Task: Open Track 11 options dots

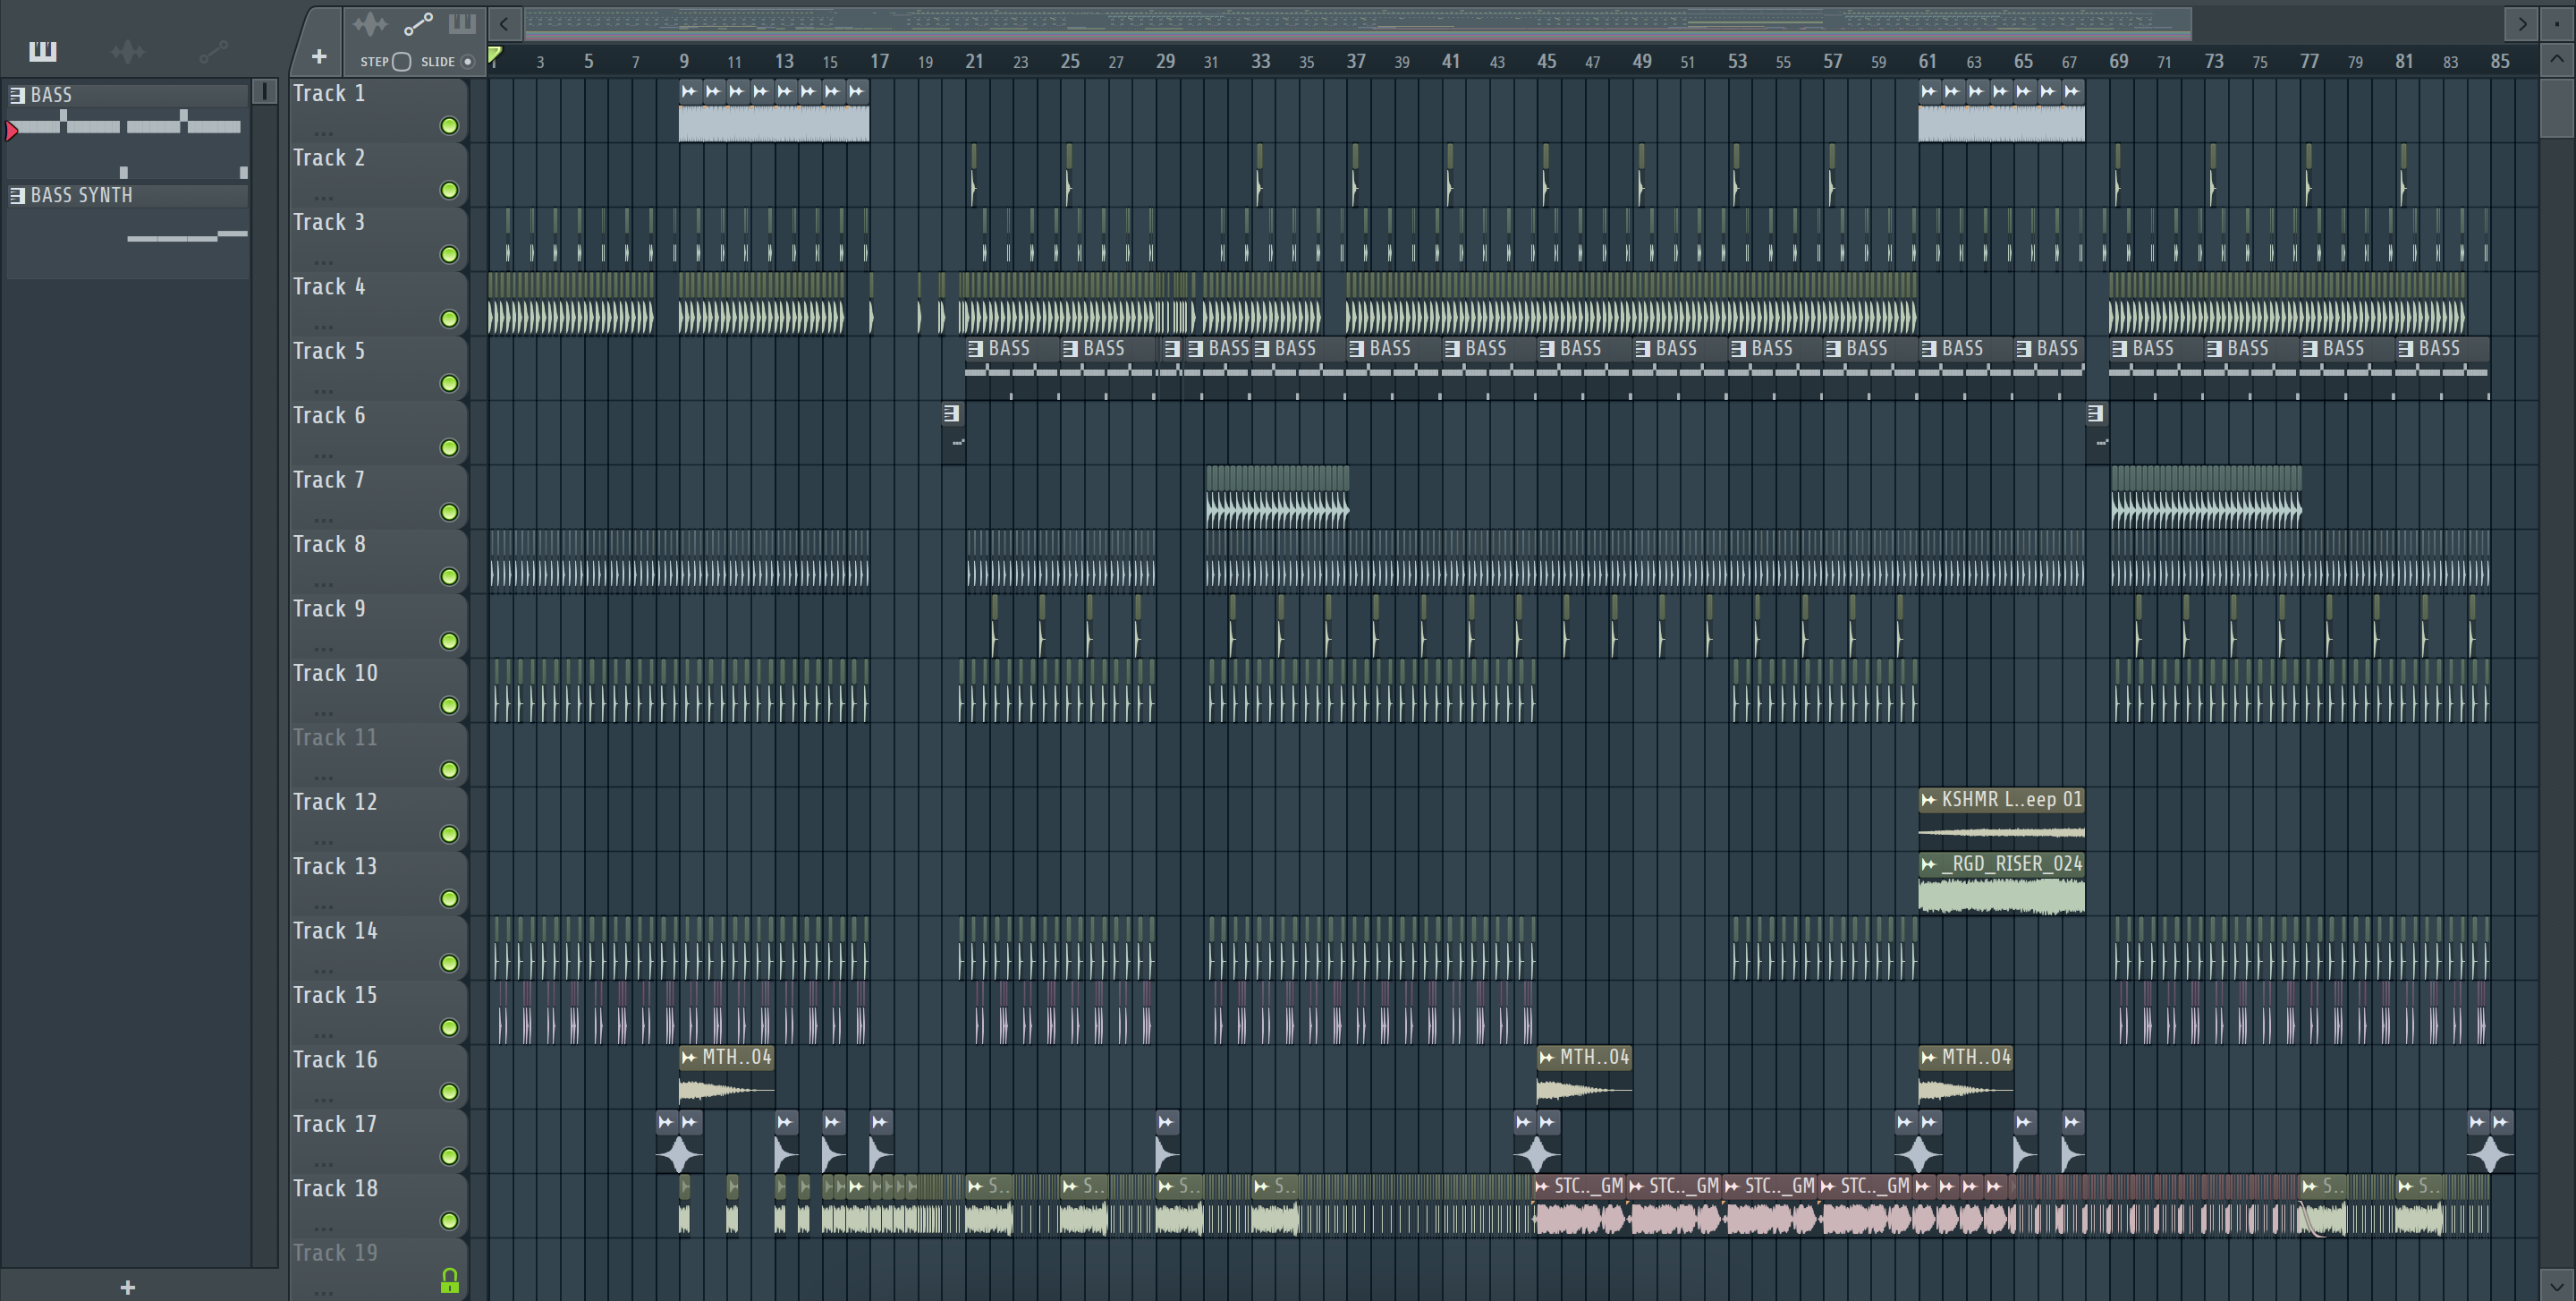Action: point(323,777)
